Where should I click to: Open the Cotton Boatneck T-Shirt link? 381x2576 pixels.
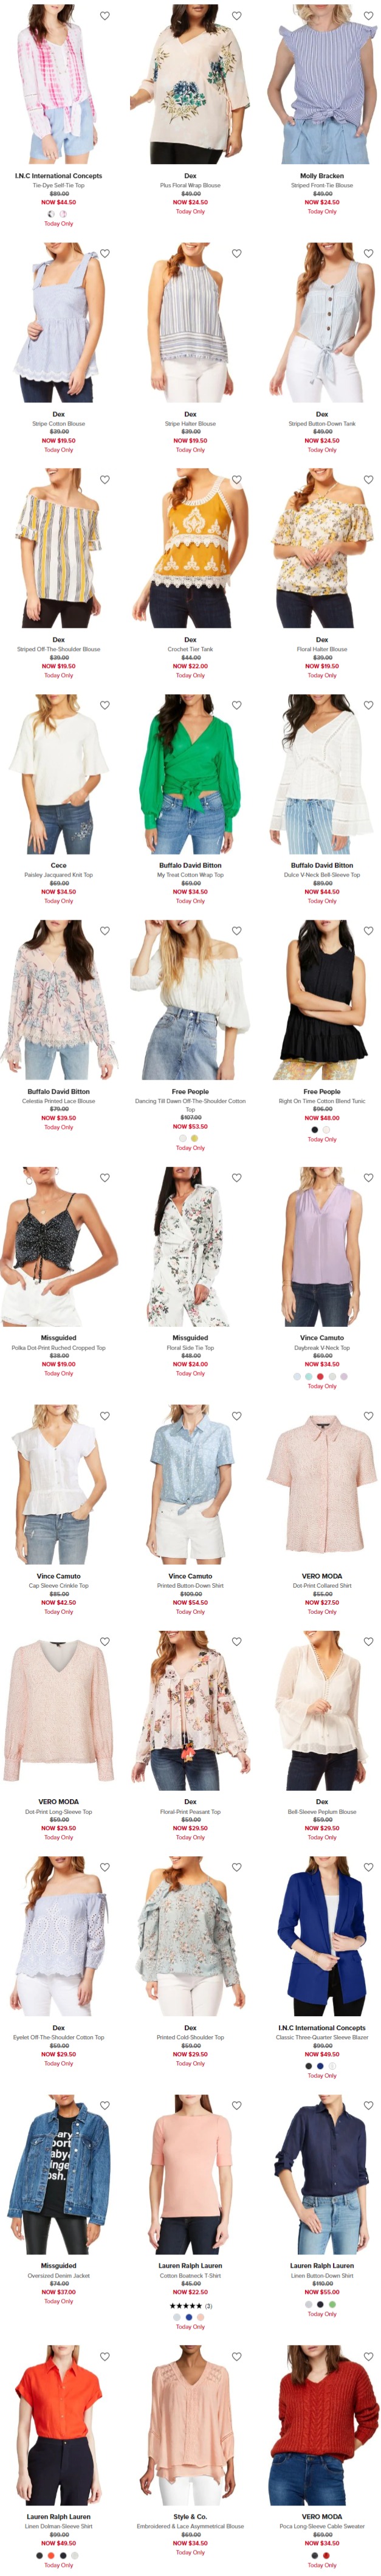coord(190,2275)
